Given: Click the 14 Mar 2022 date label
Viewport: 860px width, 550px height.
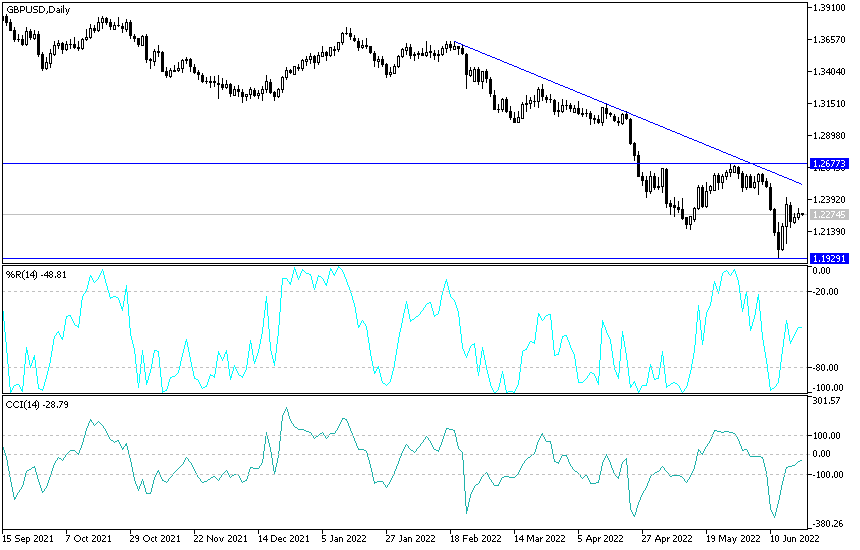Looking at the screenshot, I should coord(539,538).
